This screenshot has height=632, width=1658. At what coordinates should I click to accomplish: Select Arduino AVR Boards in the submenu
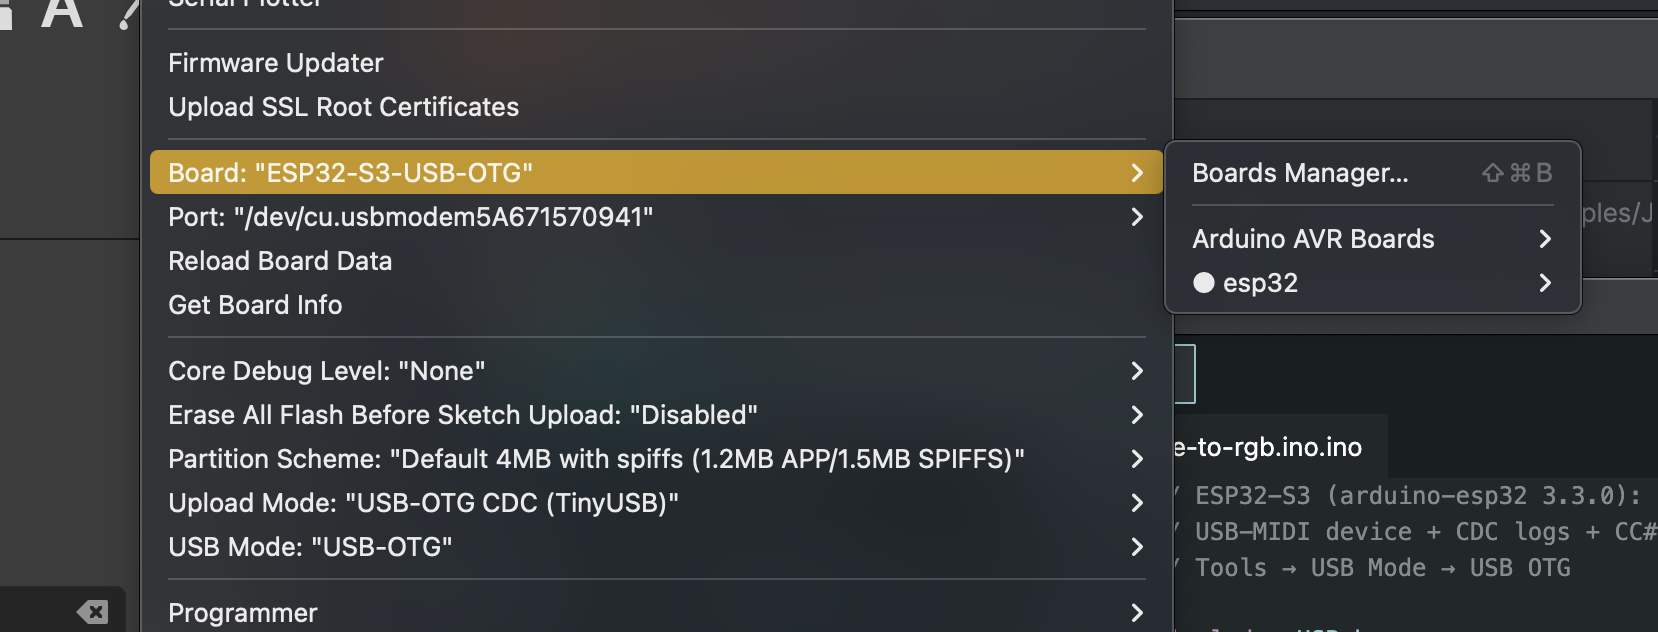point(1313,239)
